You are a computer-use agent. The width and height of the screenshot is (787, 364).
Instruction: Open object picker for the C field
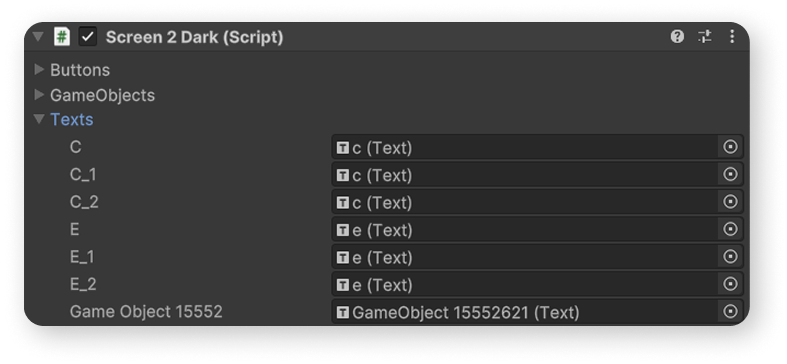(x=730, y=147)
